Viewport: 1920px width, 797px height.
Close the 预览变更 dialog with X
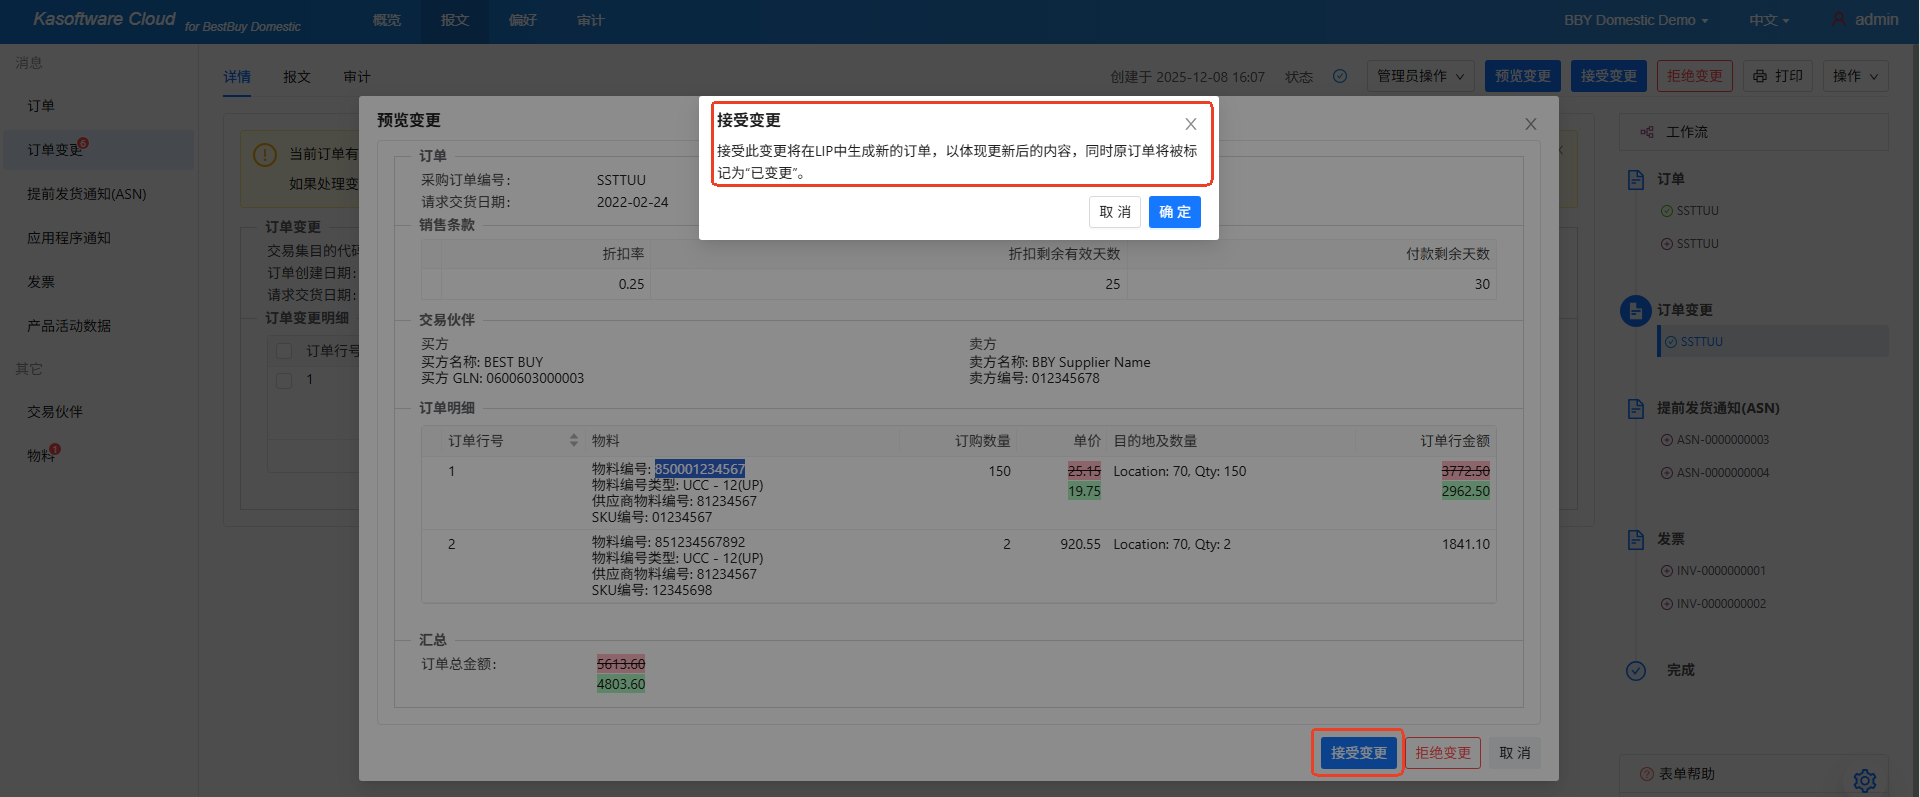coord(1530,124)
